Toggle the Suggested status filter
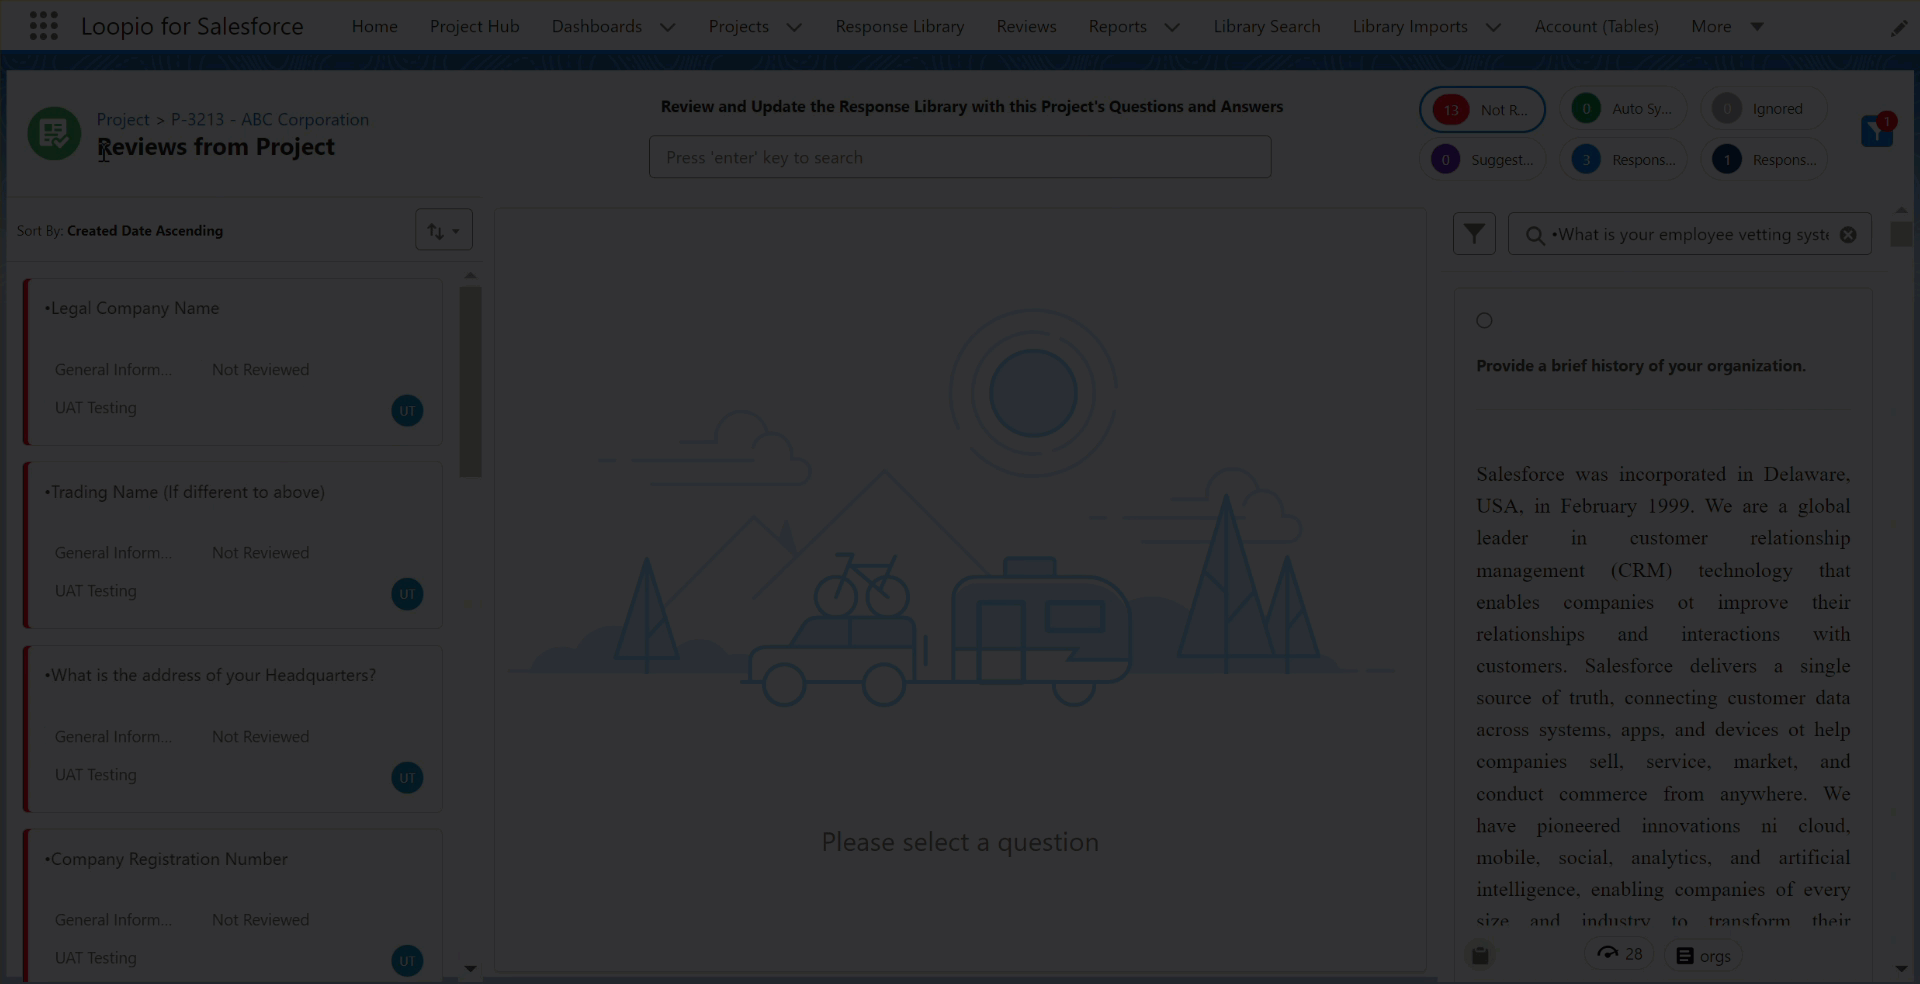 [x=1482, y=159]
